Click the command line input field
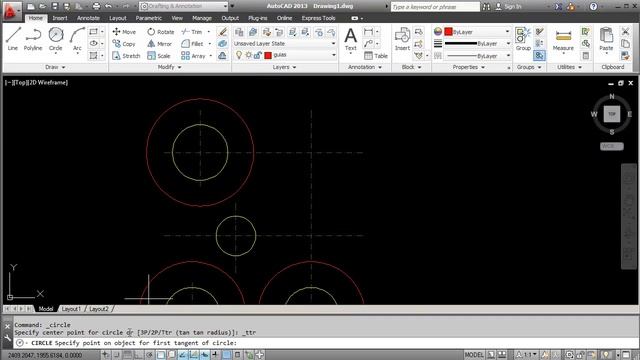The image size is (640, 360). click(327, 343)
